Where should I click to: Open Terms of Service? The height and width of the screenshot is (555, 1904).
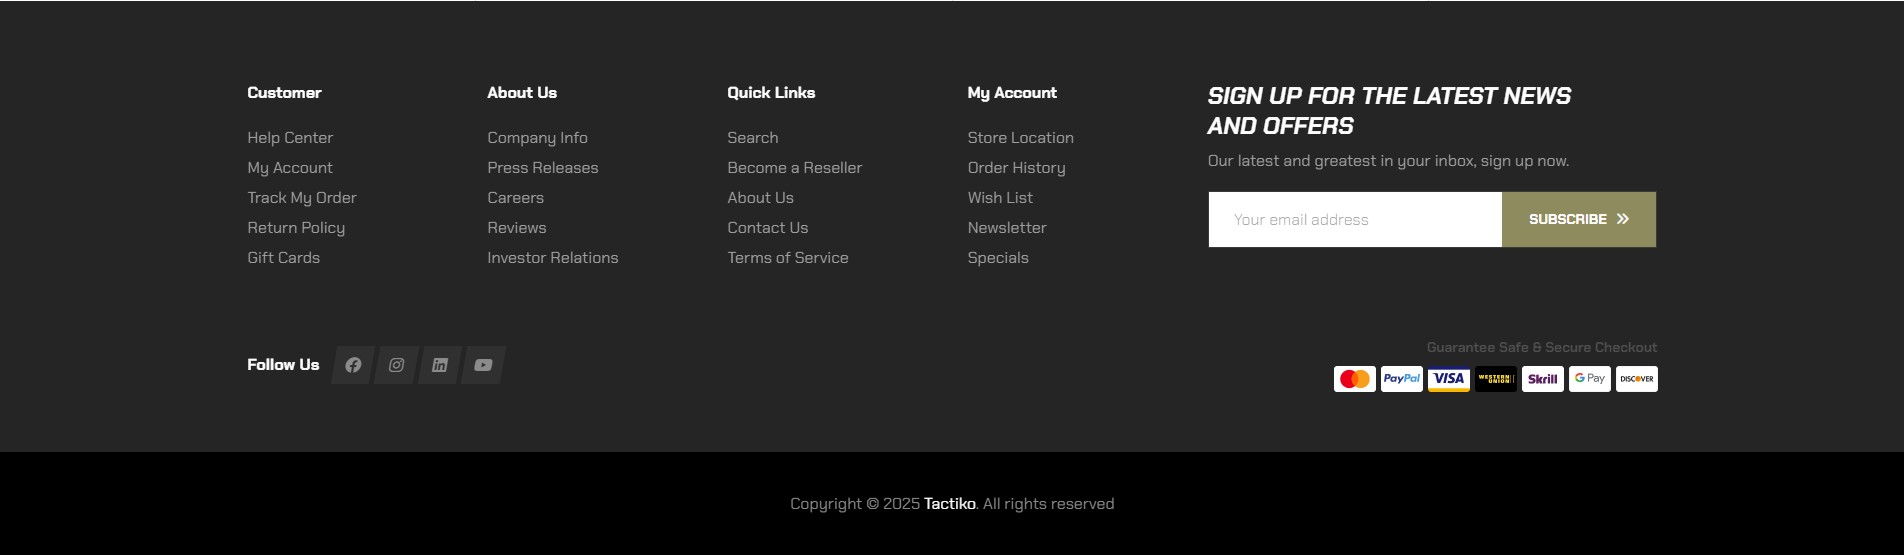coord(788,258)
